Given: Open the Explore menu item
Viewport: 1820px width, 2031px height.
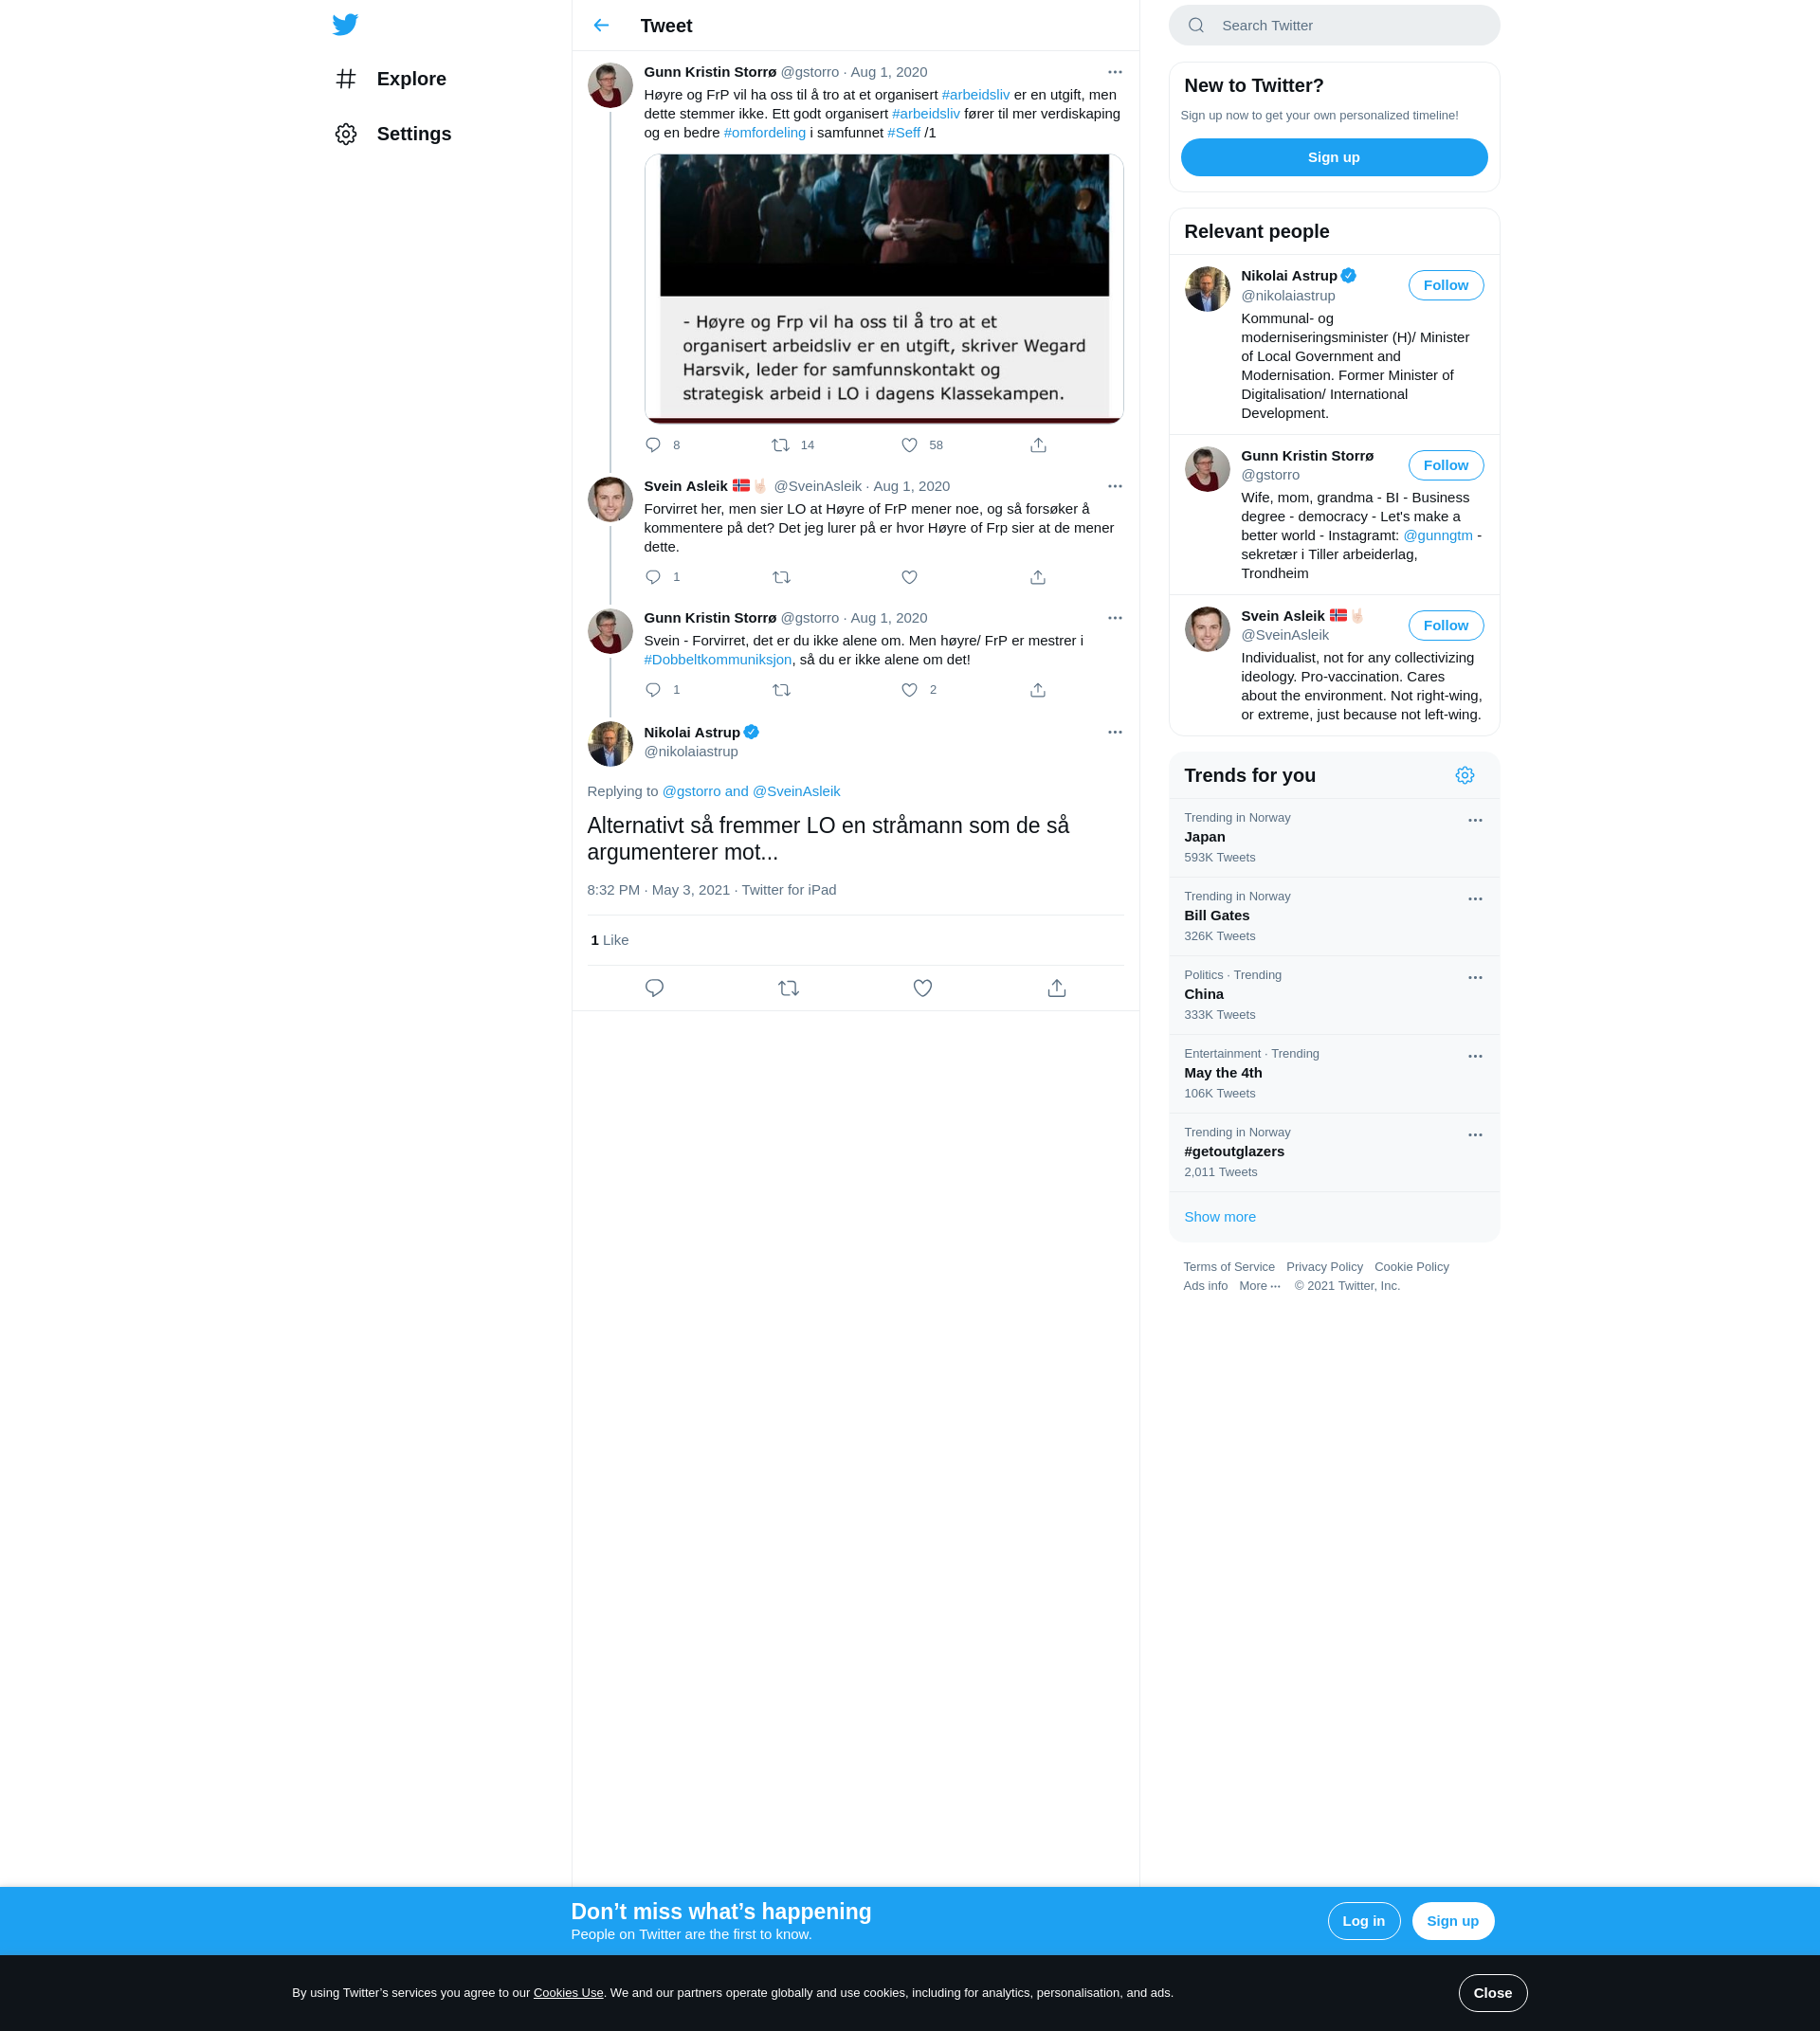Looking at the screenshot, I should (x=391, y=79).
